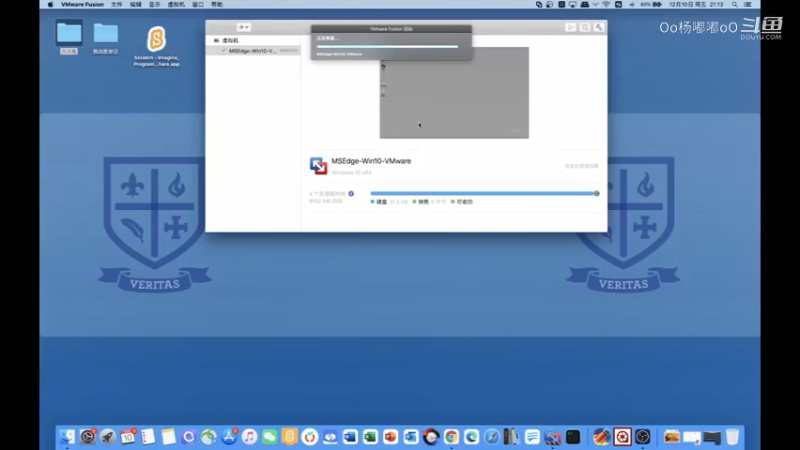Click the blue disk usage bar

coord(482,193)
